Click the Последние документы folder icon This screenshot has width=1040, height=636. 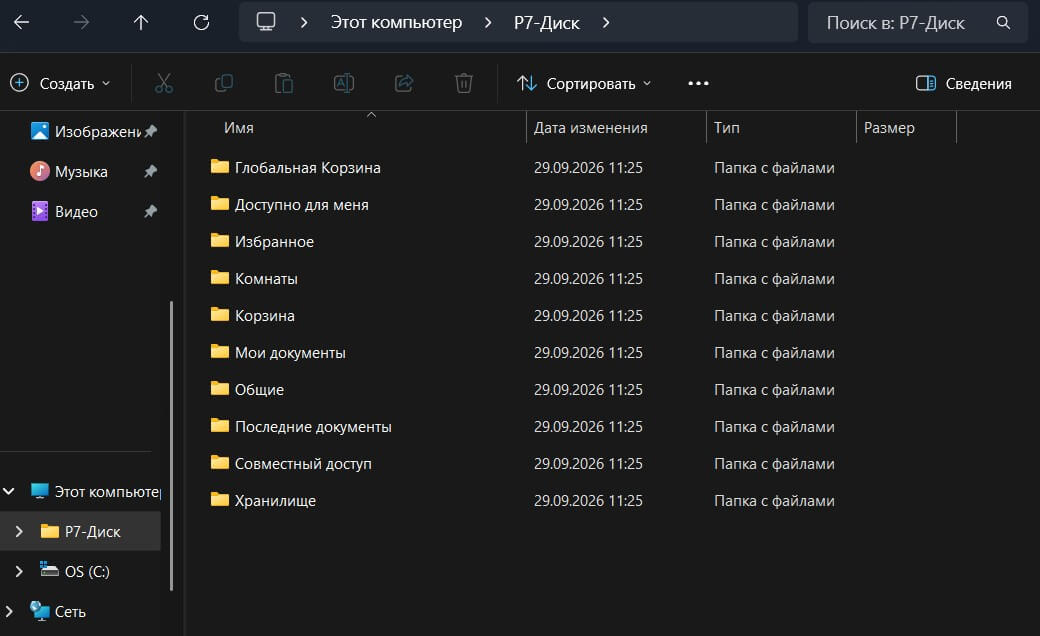220,426
